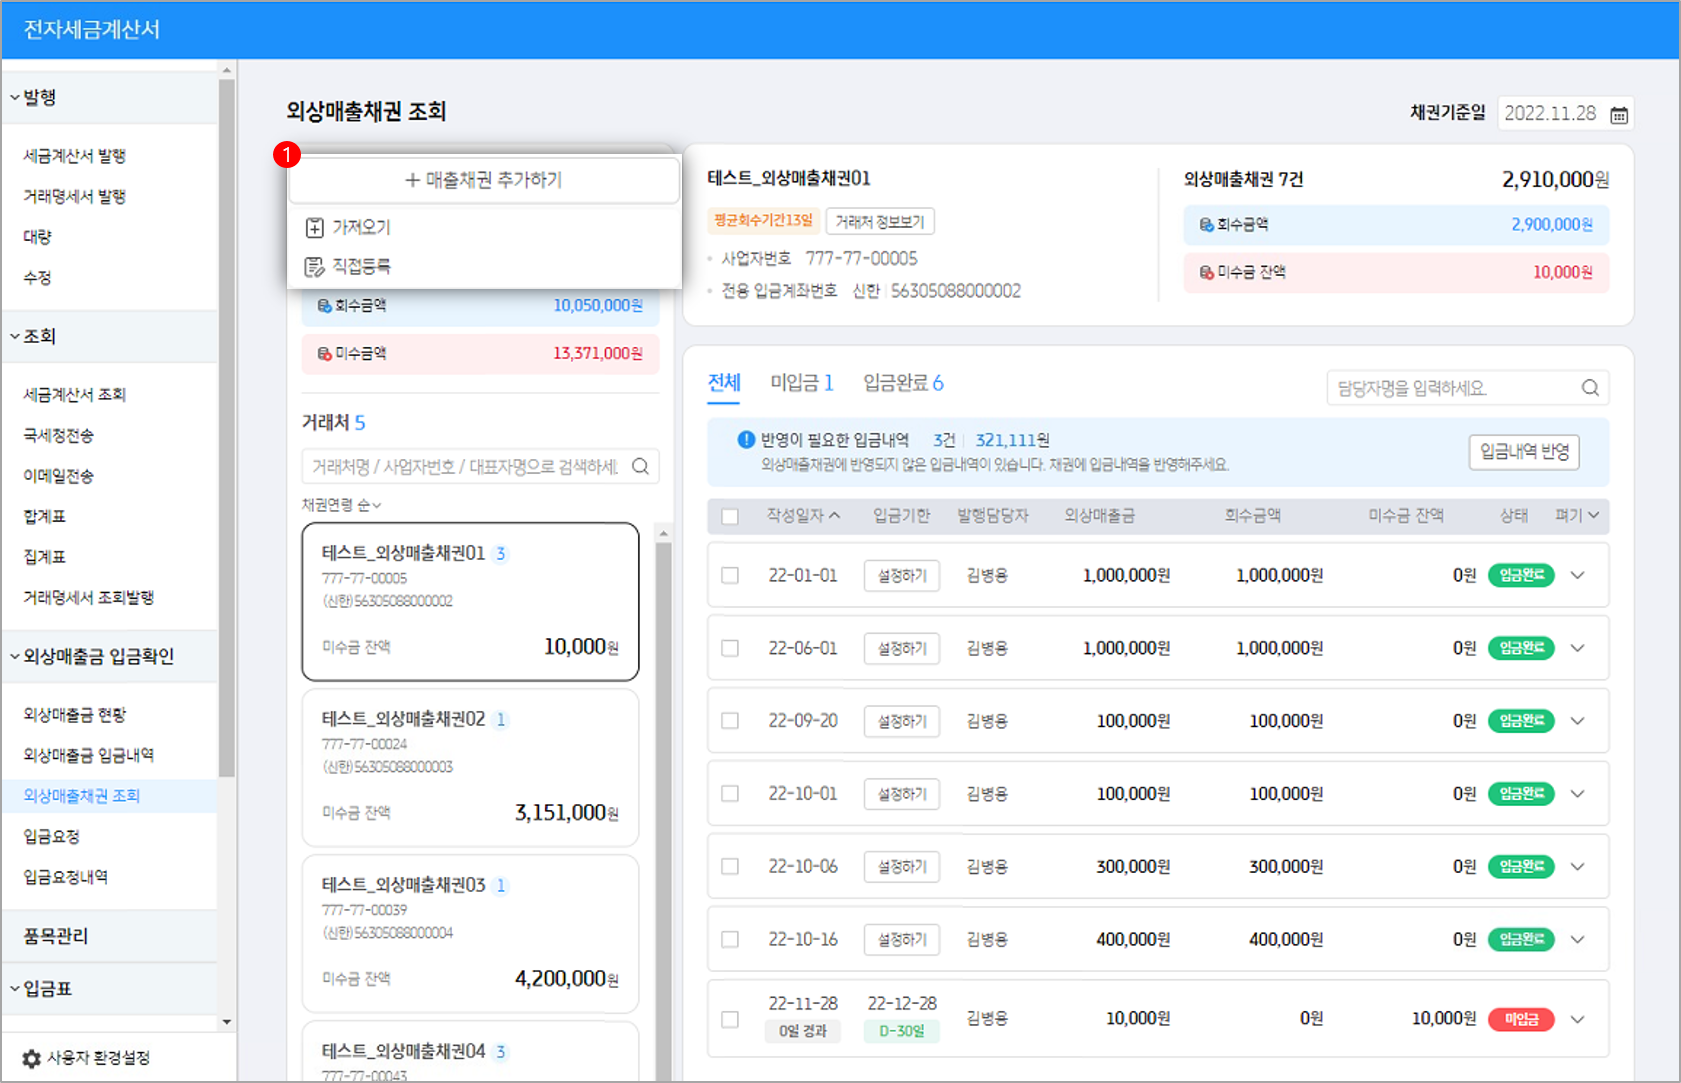Select 가져오기 from the add menu

tap(484, 227)
